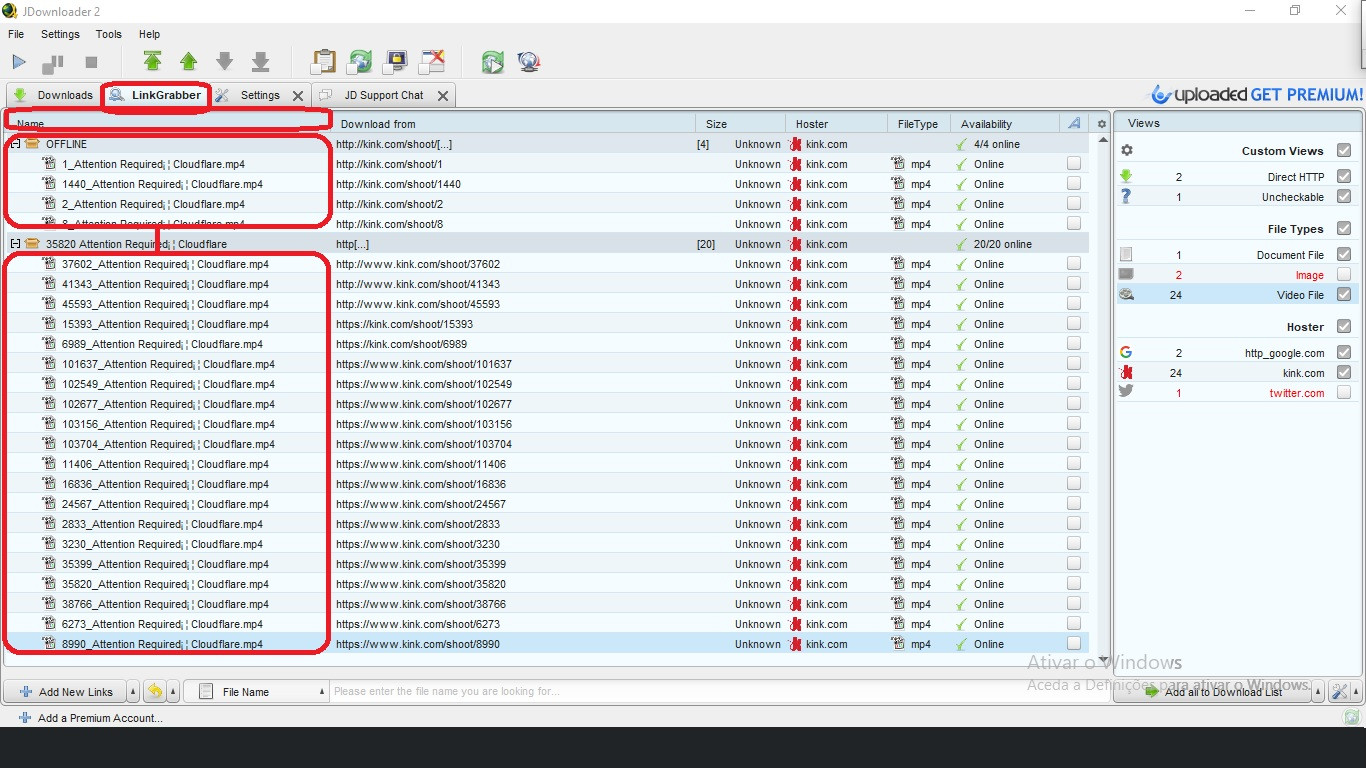Toggle clipboard observer icon
The image size is (1366, 768).
[323, 62]
